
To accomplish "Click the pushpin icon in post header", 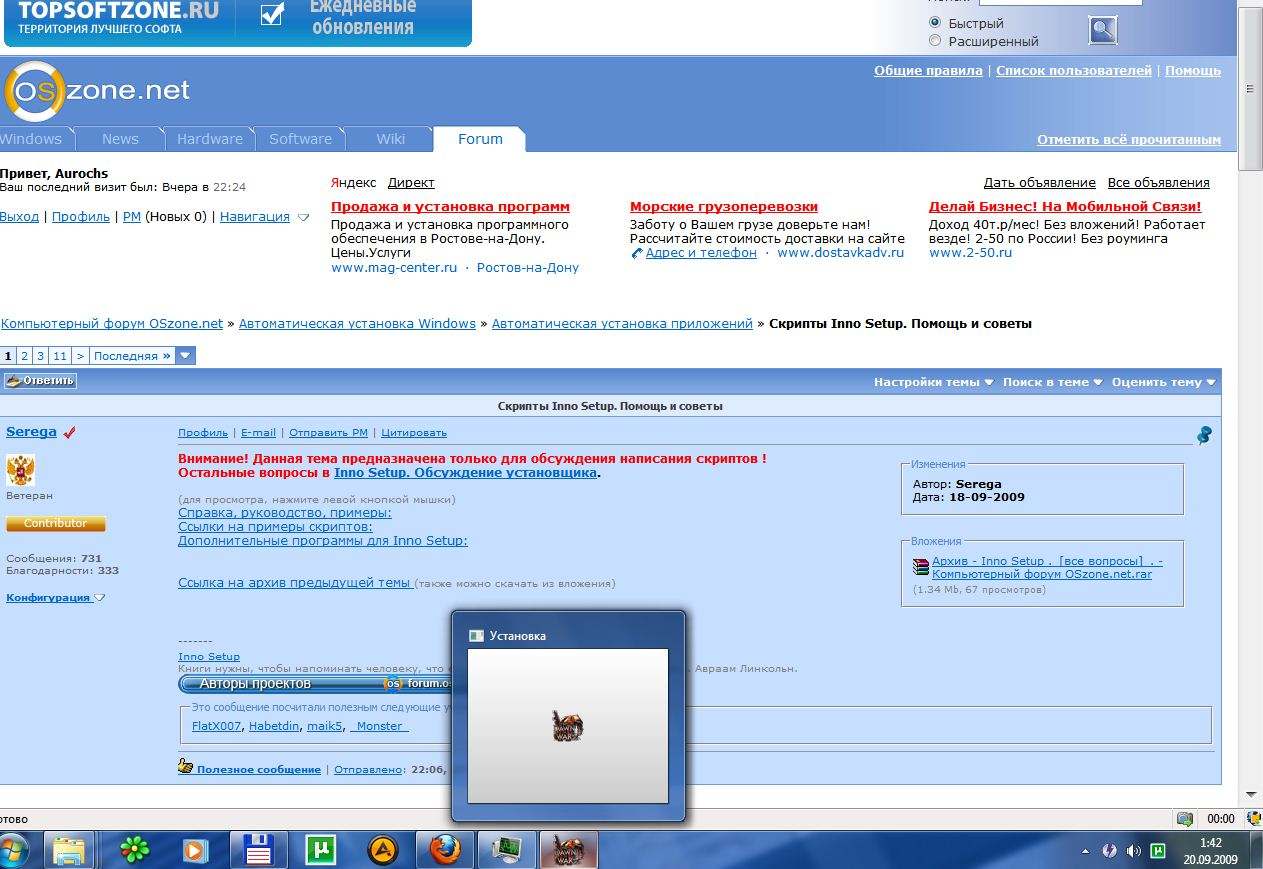I will coord(1204,435).
